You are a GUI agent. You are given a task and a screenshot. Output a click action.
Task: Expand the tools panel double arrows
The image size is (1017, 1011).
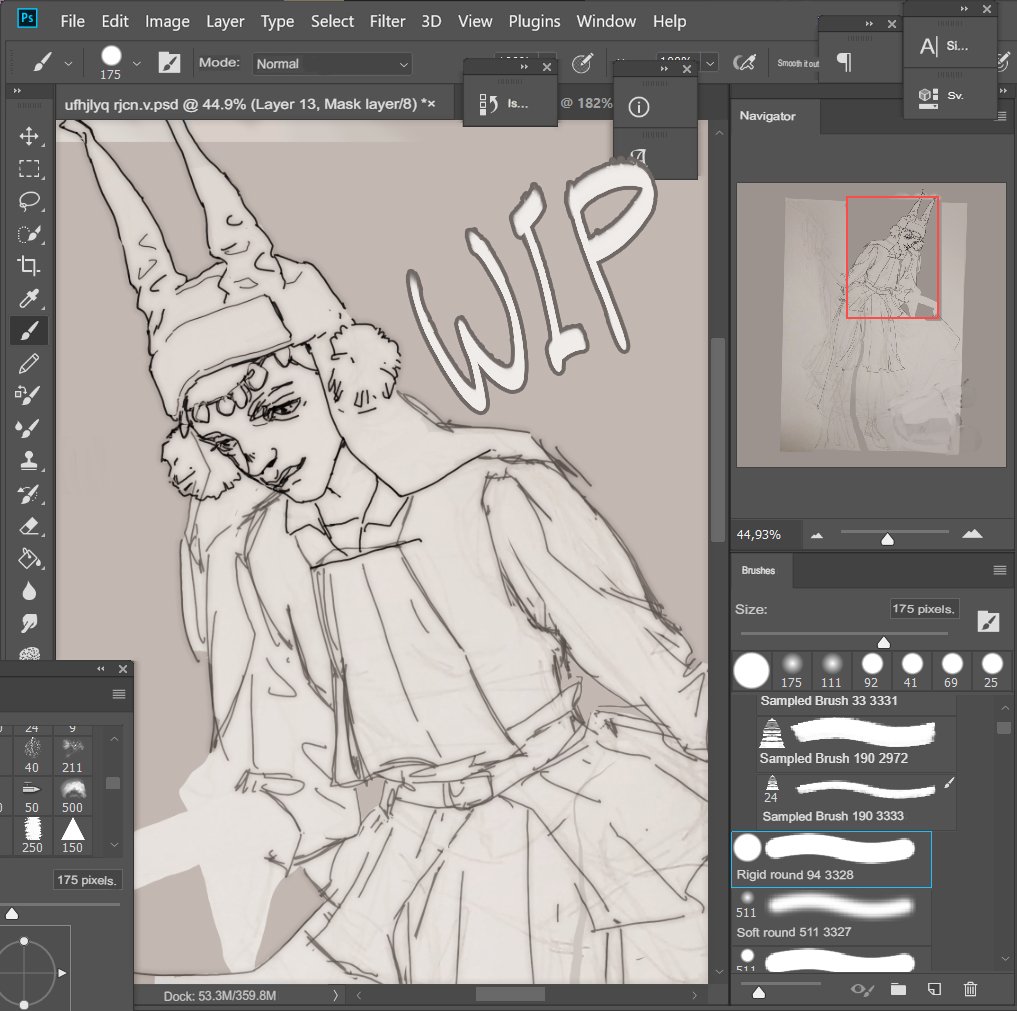coord(18,91)
